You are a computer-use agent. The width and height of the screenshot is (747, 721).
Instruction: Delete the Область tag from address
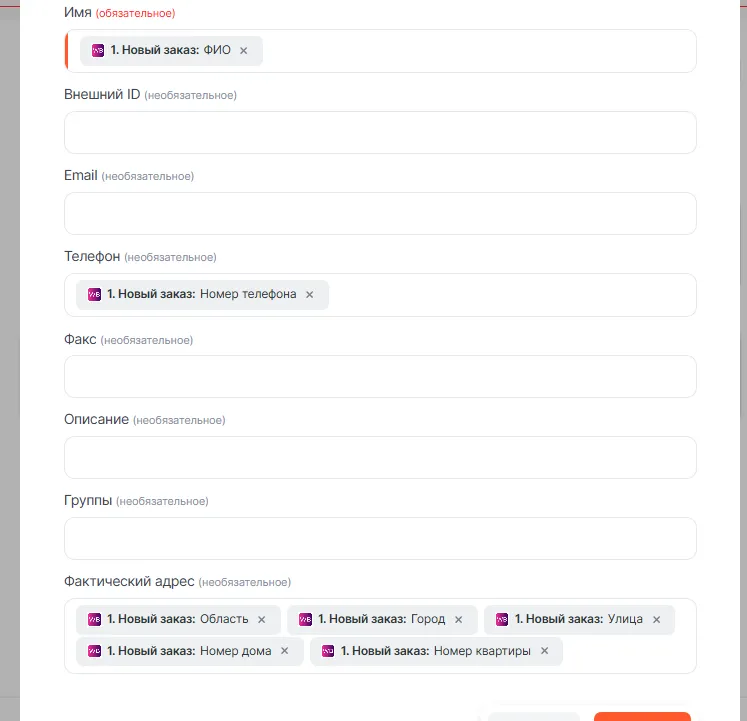[262, 620]
